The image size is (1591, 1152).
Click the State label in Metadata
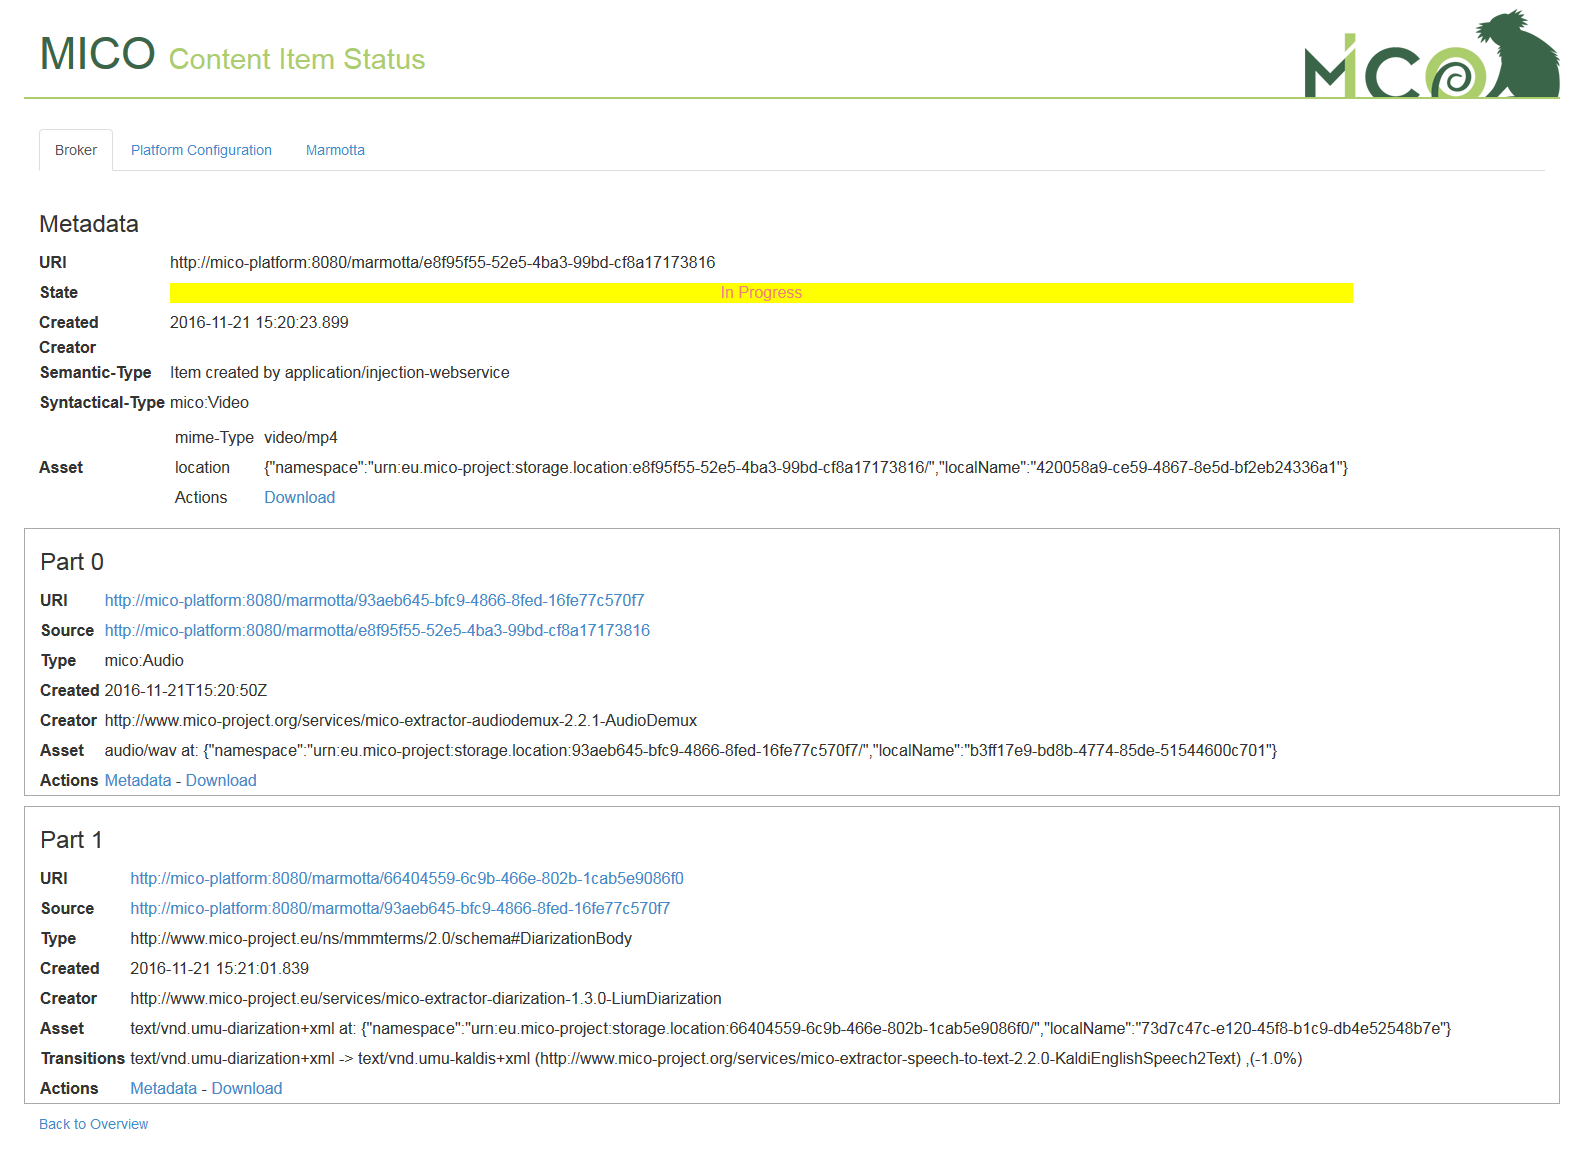pos(59,293)
